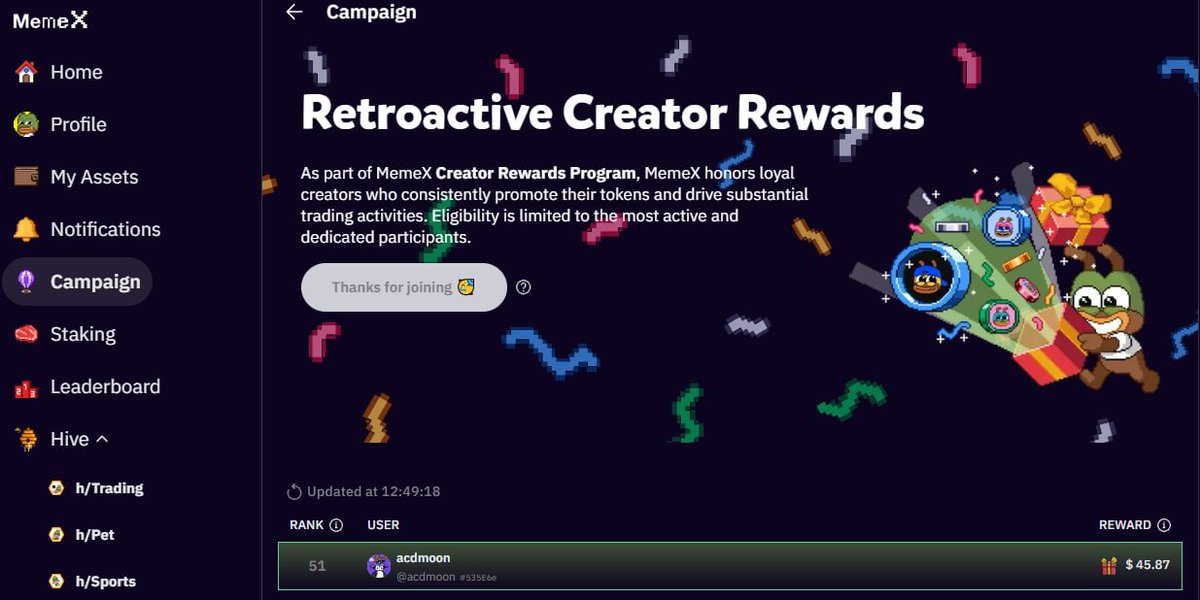This screenshot has width=1200, height=600.
Task: Click the REWARD info icon
Action: (1164, 525)
